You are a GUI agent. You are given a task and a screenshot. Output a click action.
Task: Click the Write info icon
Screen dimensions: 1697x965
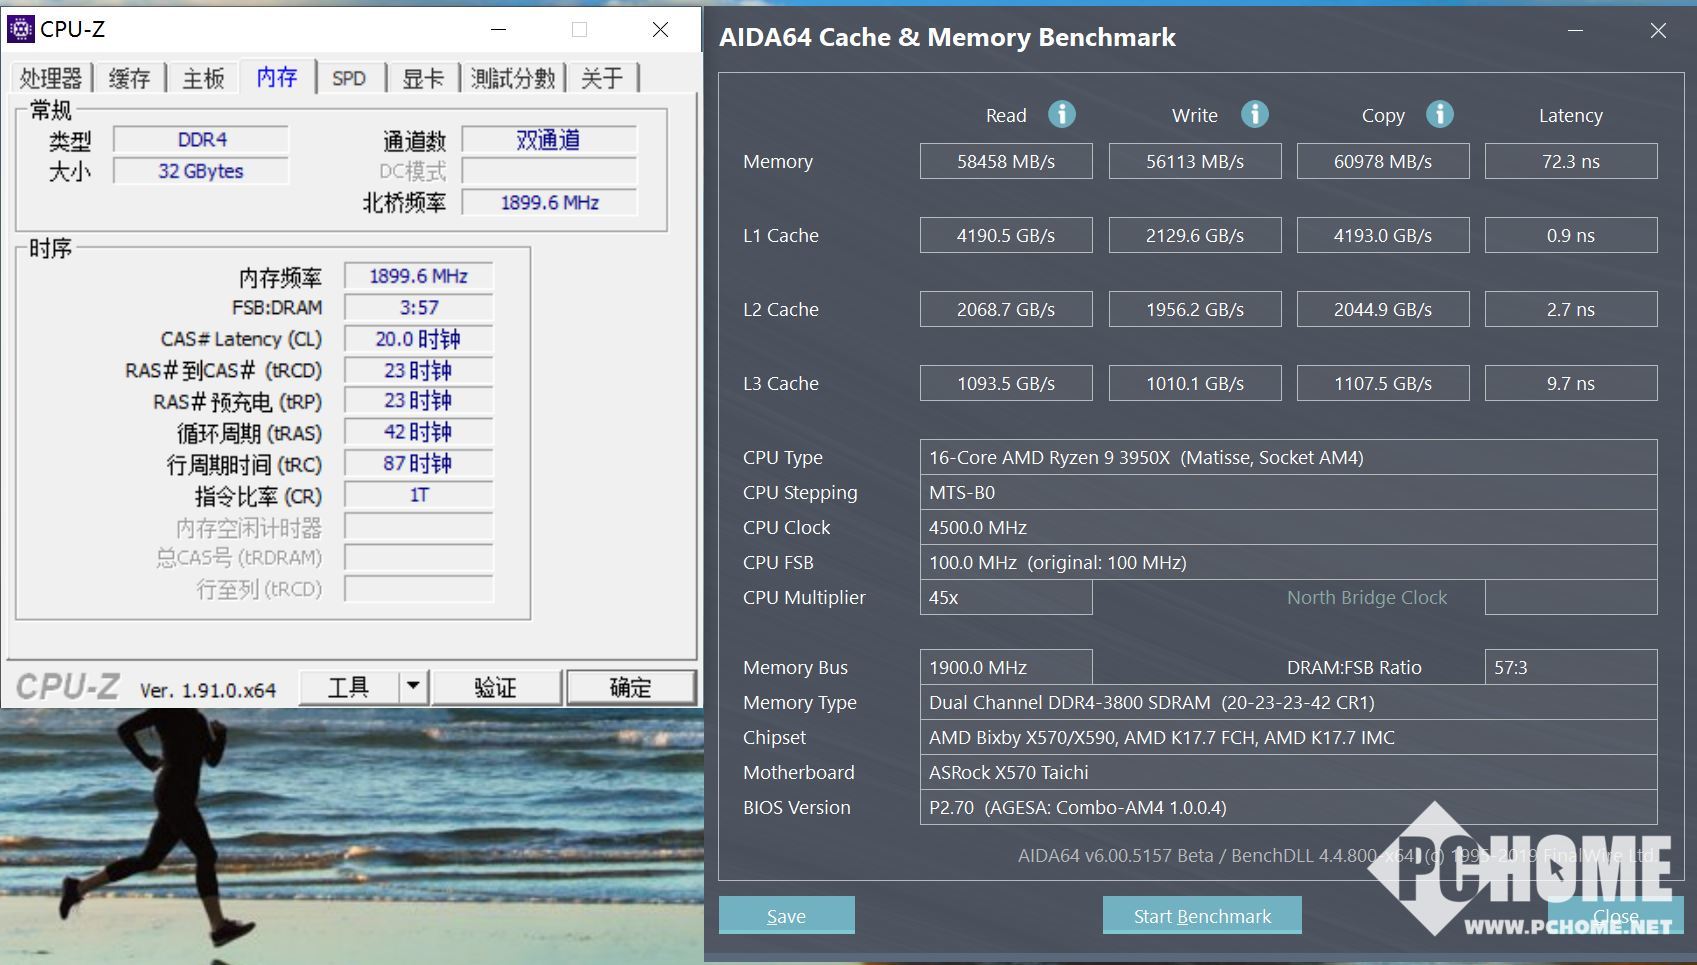click(1254, 115)
